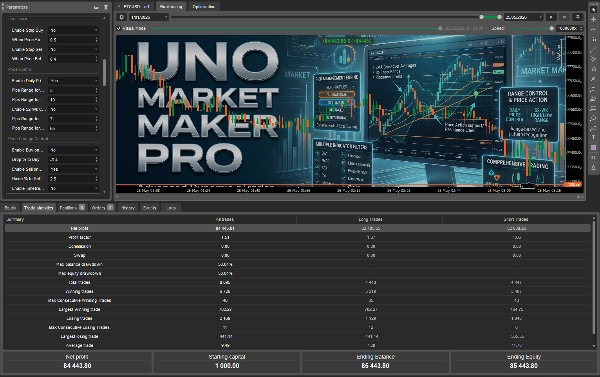Click the Starting capital 1 000.00 box
The height and width of the screenshot is (377, 600).
coord(227,362)
